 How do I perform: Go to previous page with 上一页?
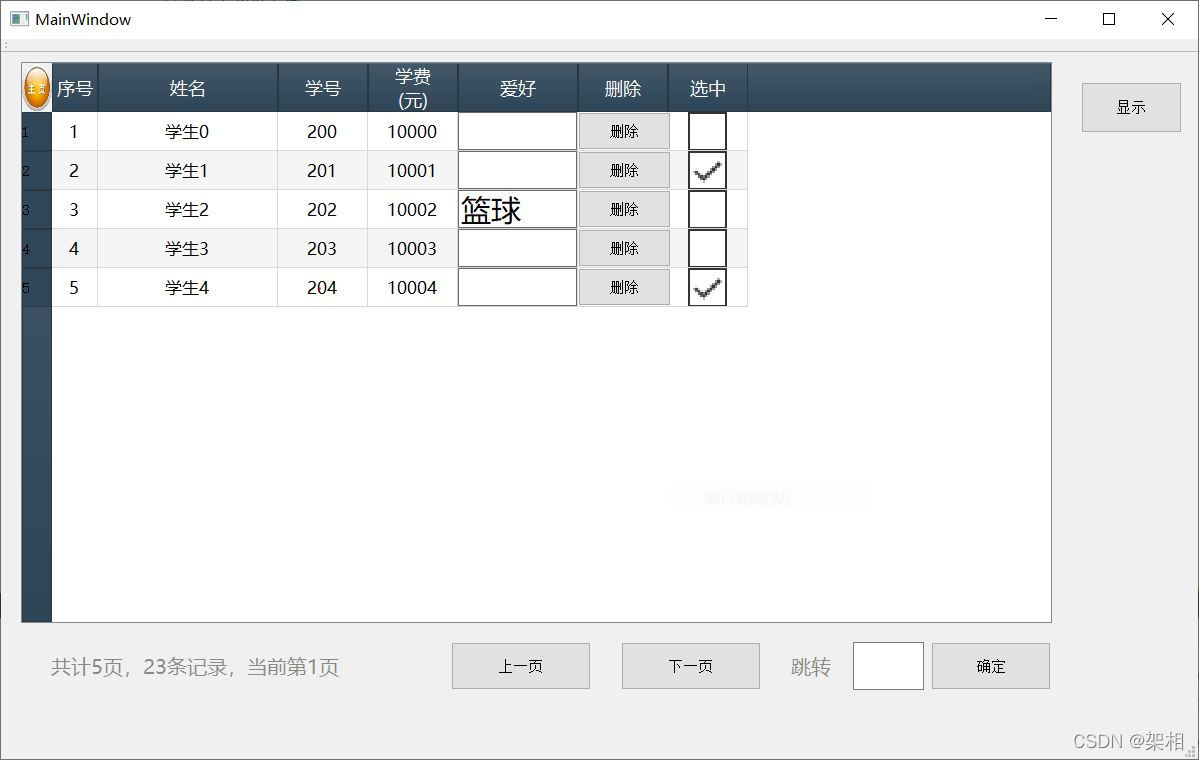pos(521,666)
